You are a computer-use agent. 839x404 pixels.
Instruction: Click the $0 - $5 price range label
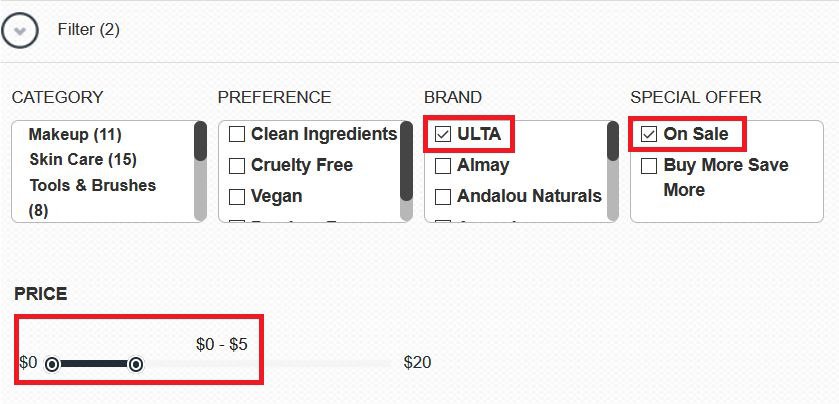click(221, 344)
